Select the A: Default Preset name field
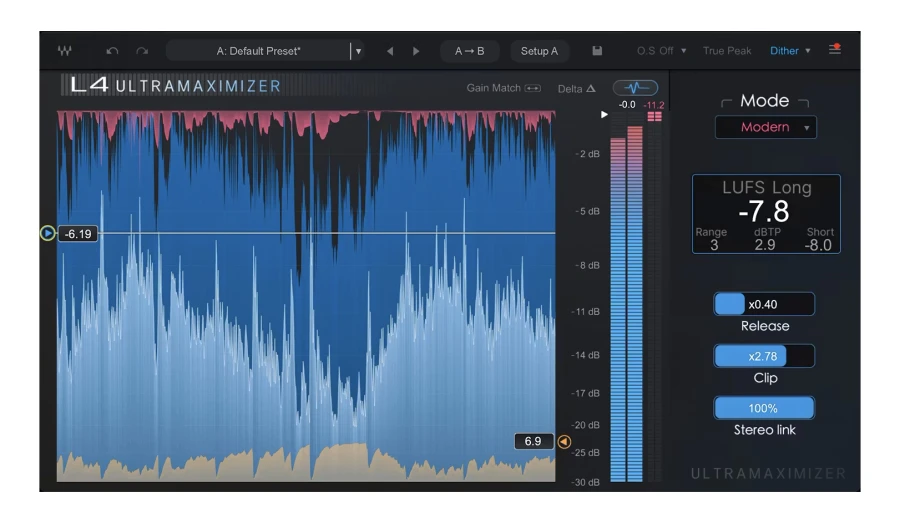This screenshot has width=900, height=523. pyautogui.click(x=258, y=51)
